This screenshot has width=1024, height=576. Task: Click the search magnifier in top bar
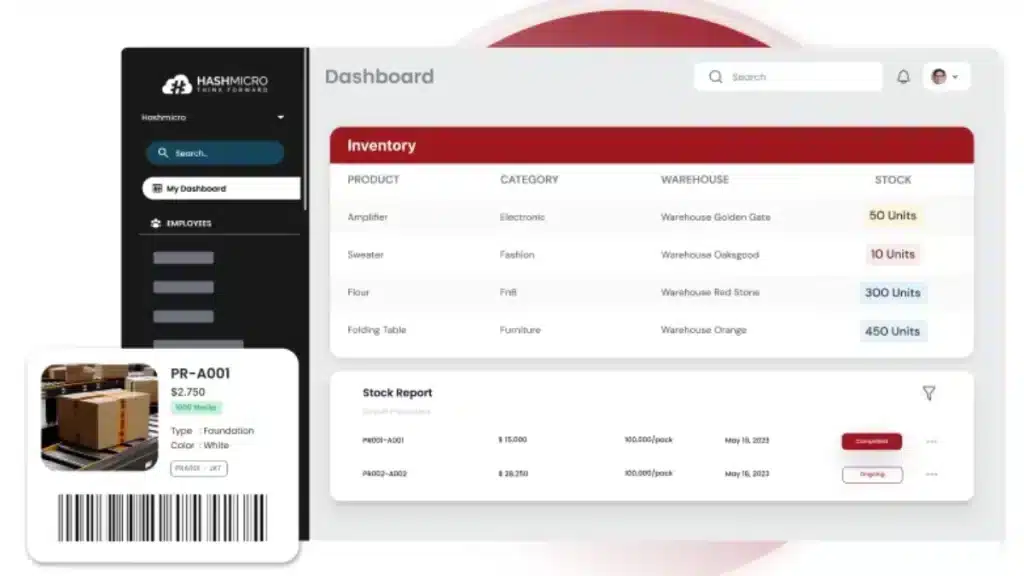pos(716,76)
